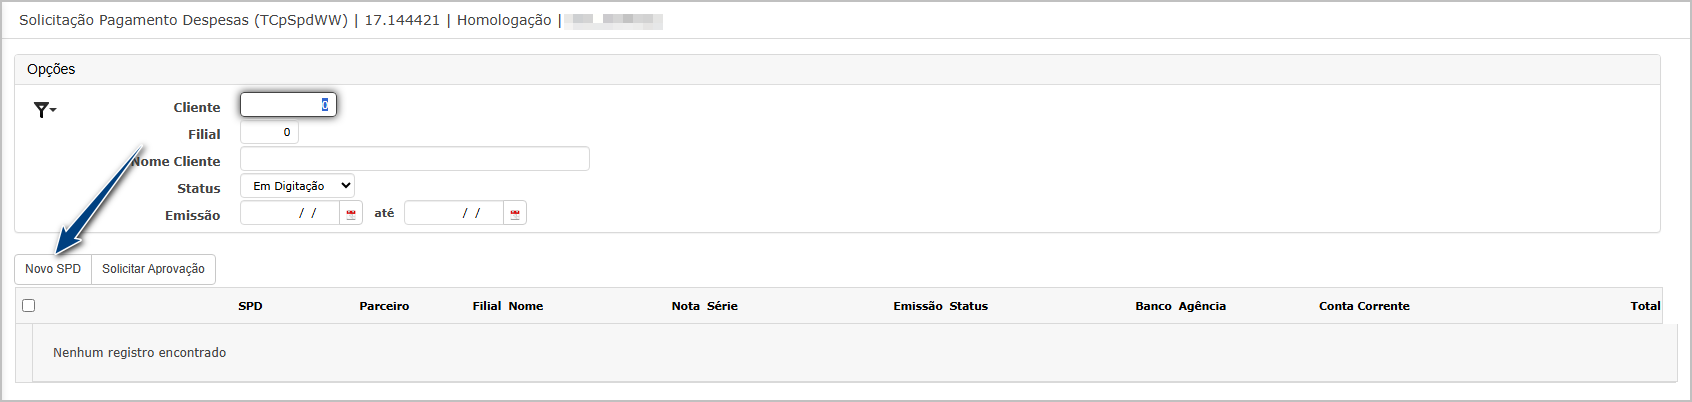Open calendar picker for Emissão start date
The image size is (1692, 402).
click(x=351, y=213)
